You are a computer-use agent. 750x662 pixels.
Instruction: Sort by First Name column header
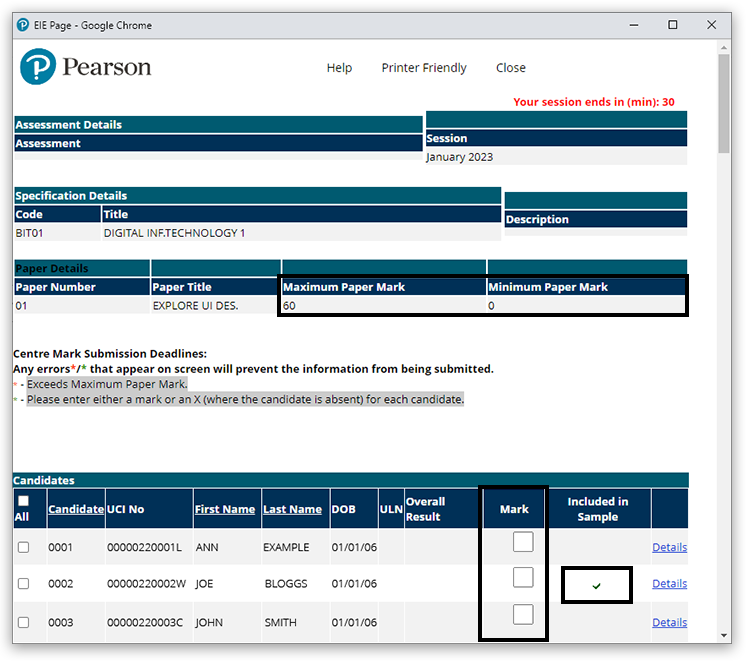[225, 509]
